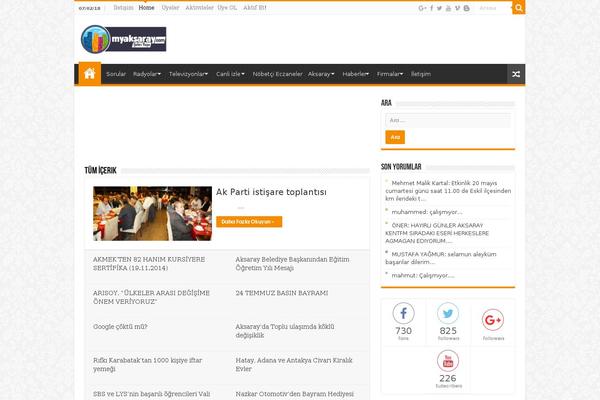Image resolution: width=600 pixels, height=400 pixels.
Task: Click the Facebook circle with 730 fans
Action: coord(403,313)
